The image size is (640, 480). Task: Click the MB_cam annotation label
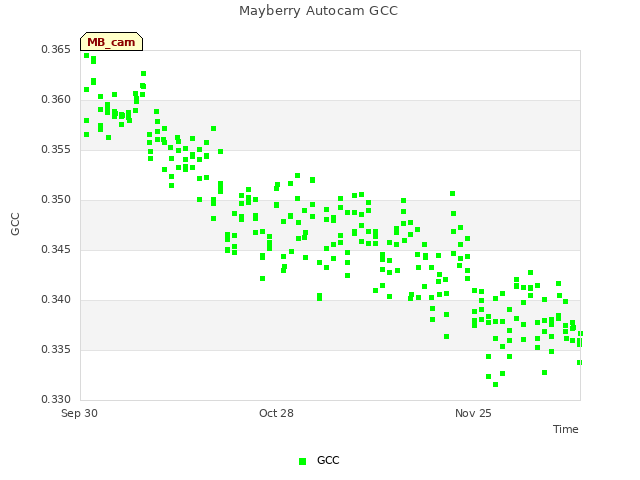(x=111, y=42)
